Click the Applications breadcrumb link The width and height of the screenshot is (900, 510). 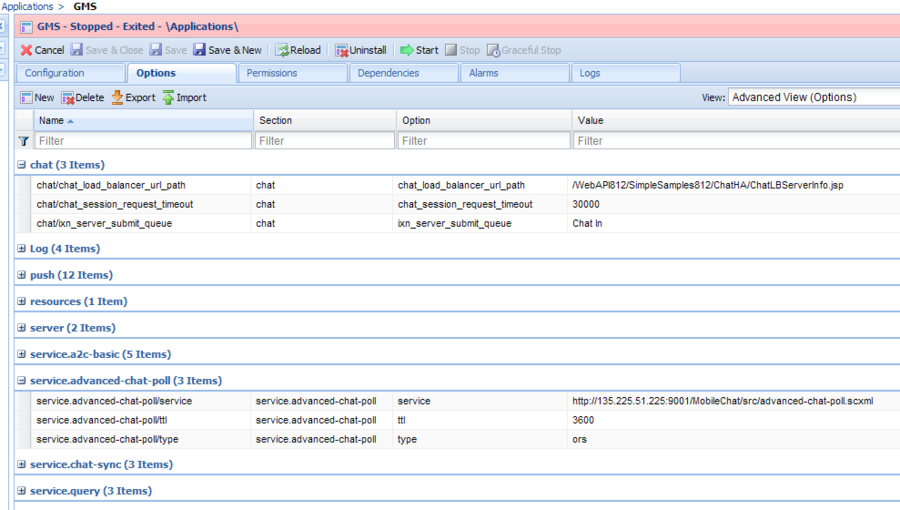27,7
